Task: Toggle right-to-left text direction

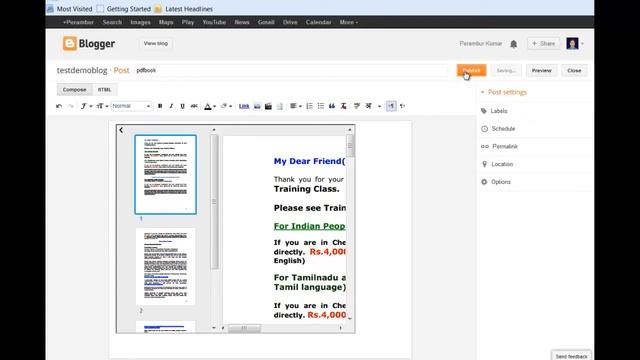Action: 402,106
